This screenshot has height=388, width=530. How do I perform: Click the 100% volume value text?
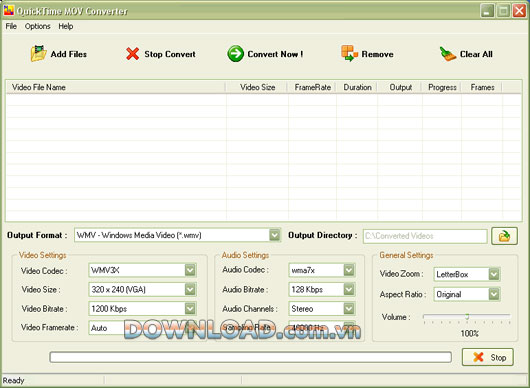coord(469,334)
